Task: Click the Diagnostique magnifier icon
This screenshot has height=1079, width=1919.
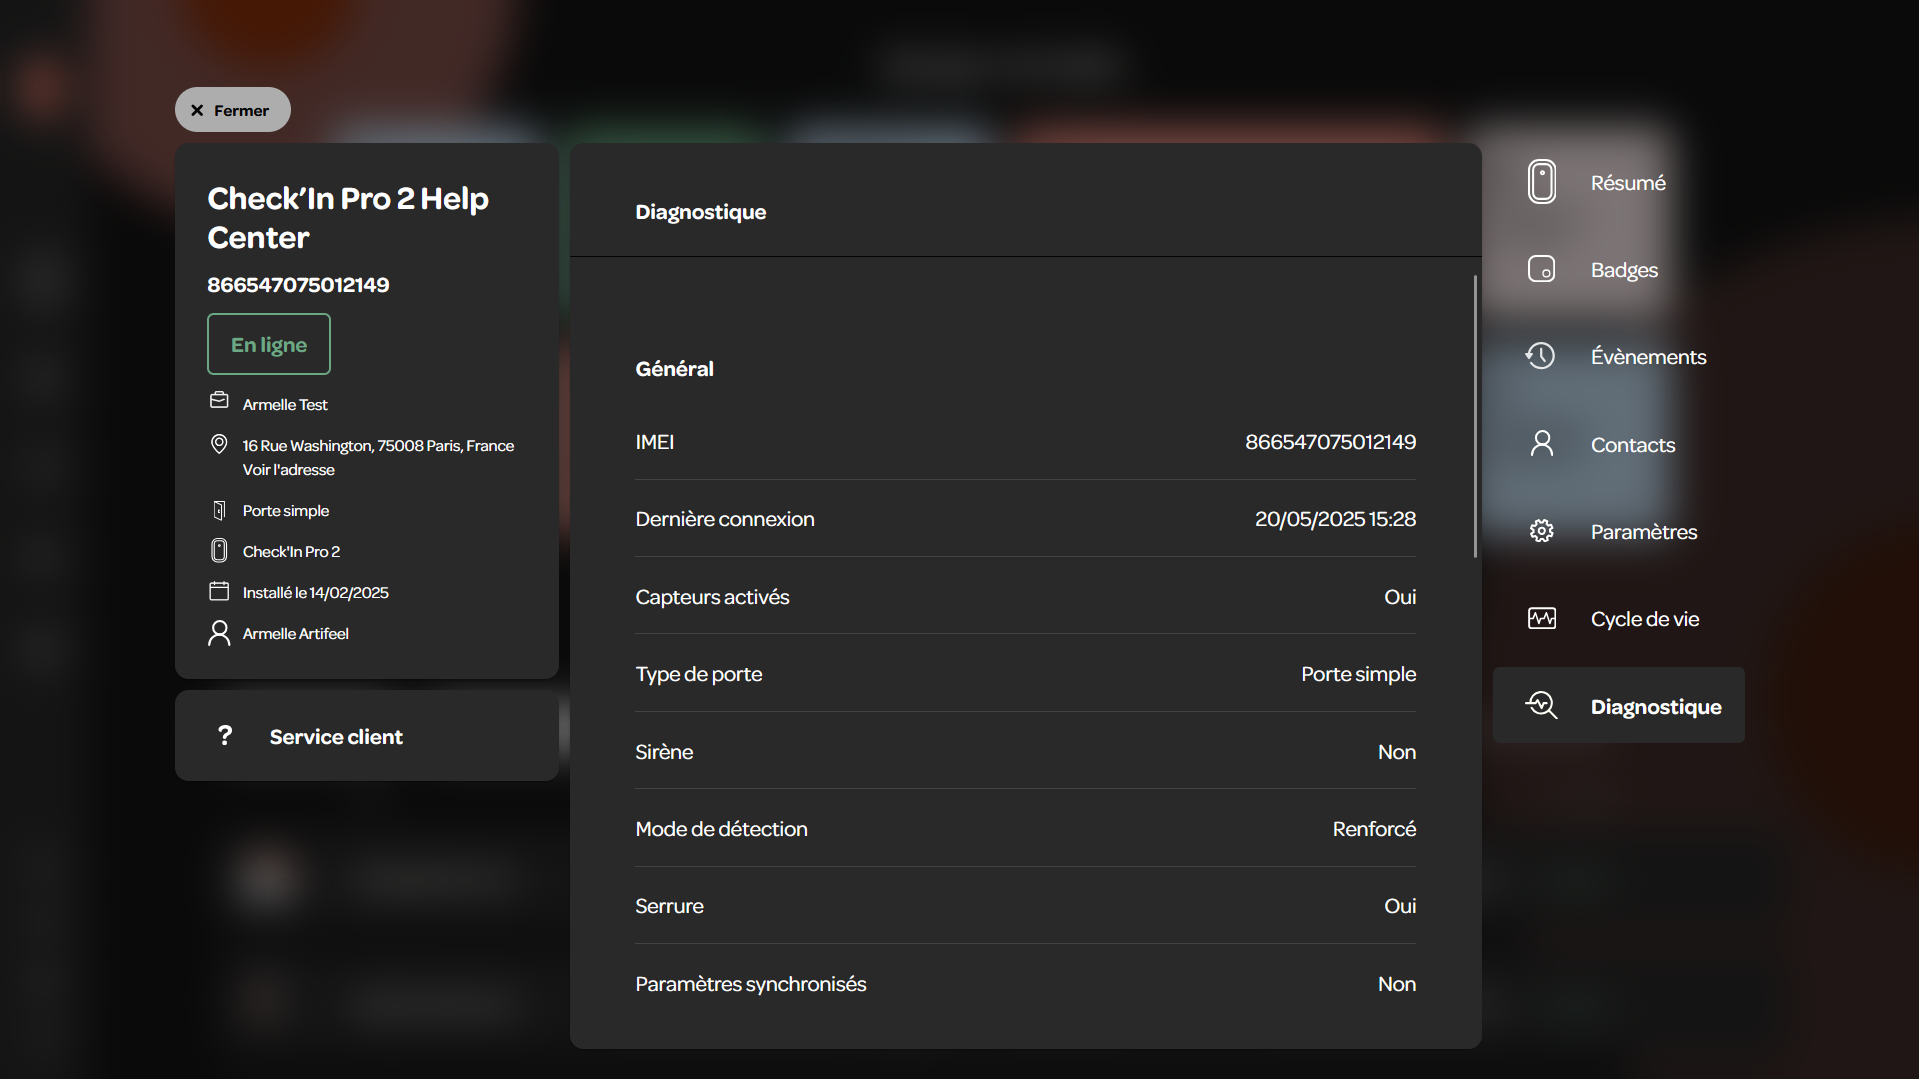Action: (1541, 705)
